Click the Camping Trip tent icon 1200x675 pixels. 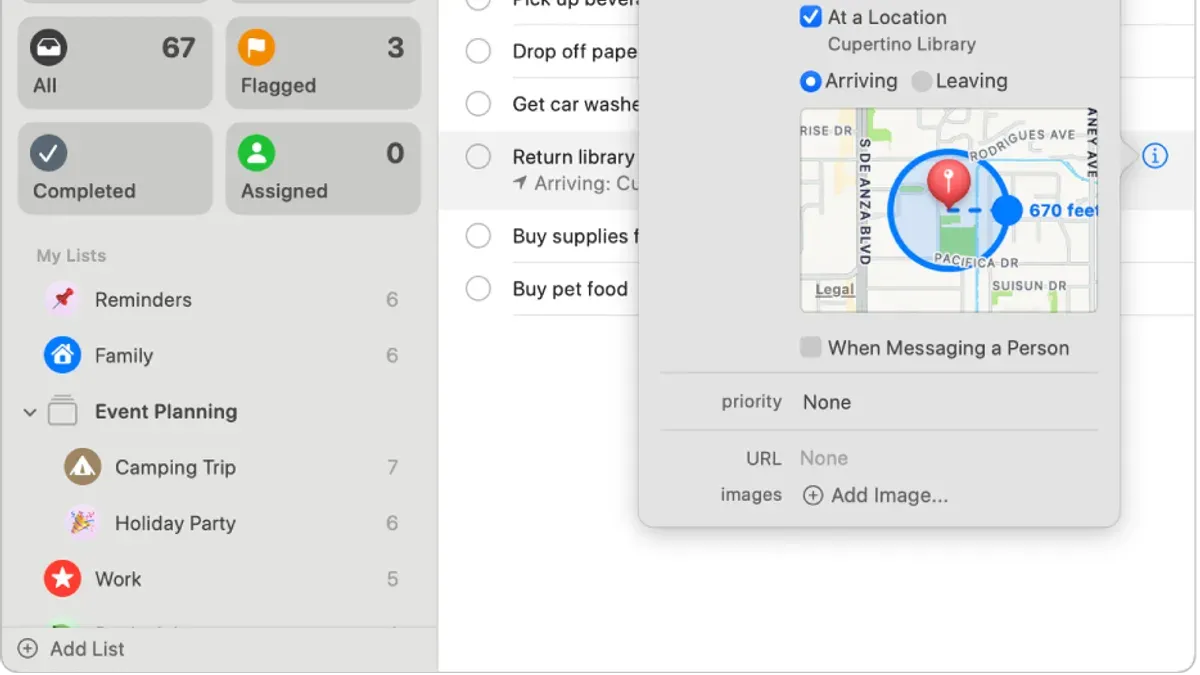83,467
